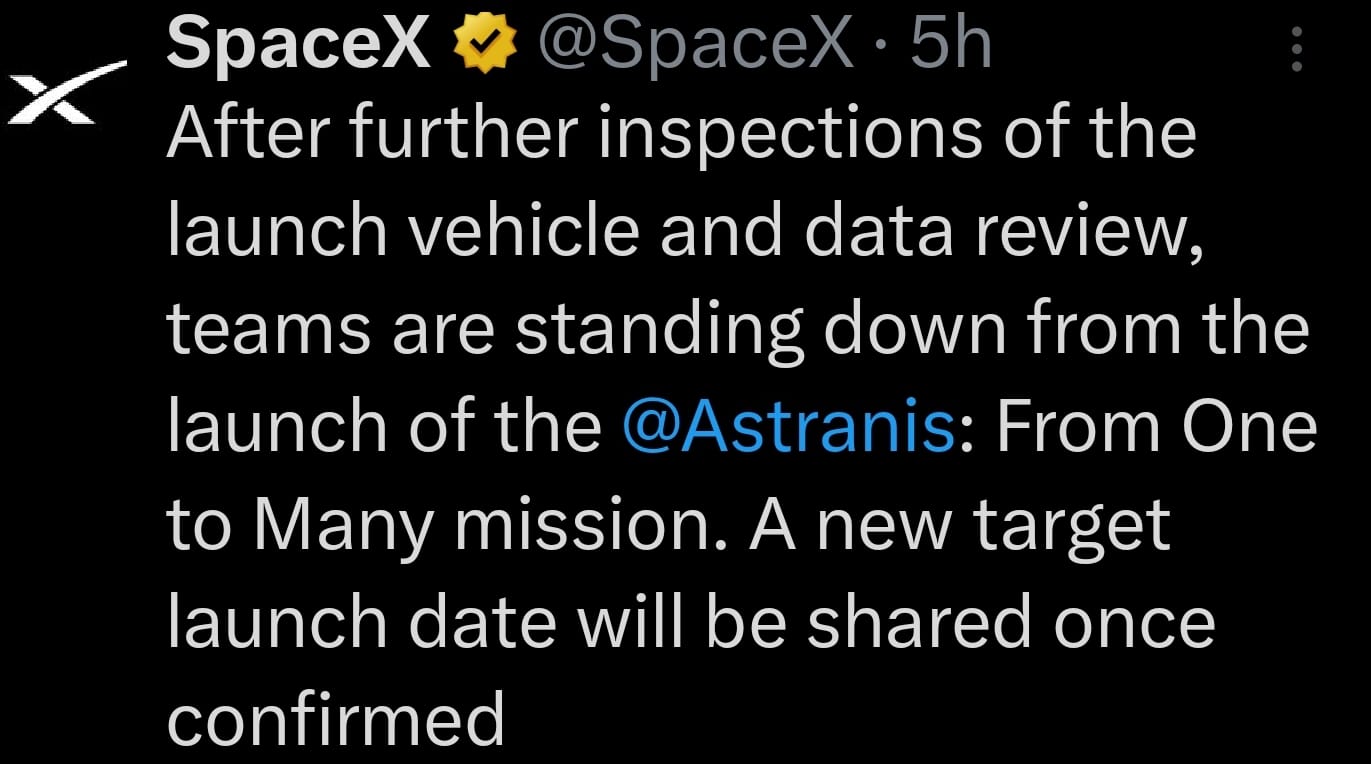Click the words "shared once"
This screenshot has height=764, width=1371.
tap(1010, 623)
